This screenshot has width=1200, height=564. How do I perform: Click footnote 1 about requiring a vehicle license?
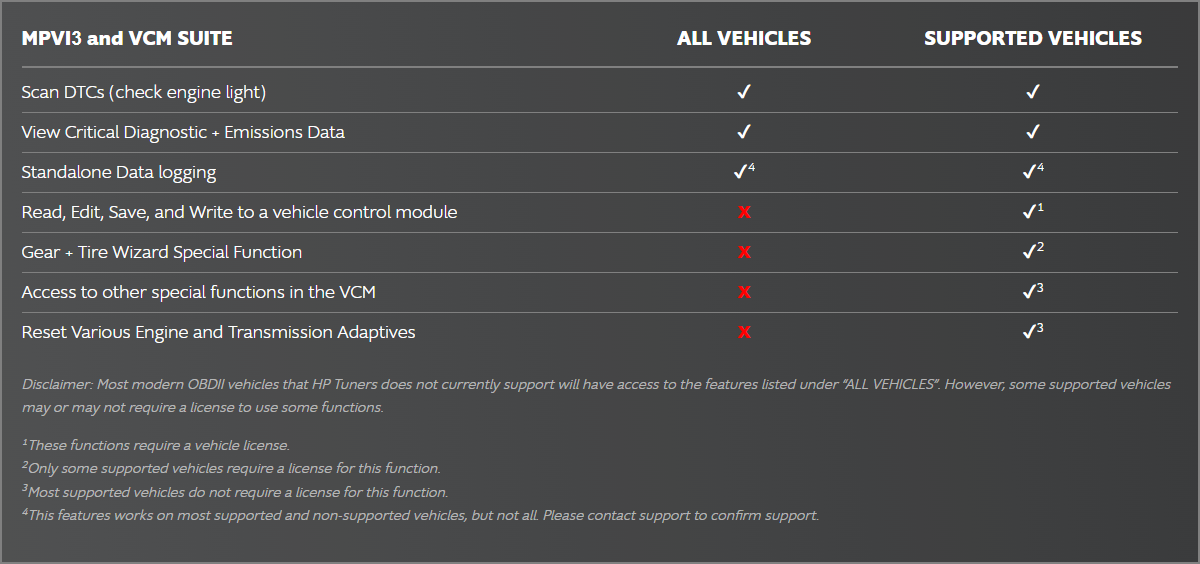click(x=156, y=445)
